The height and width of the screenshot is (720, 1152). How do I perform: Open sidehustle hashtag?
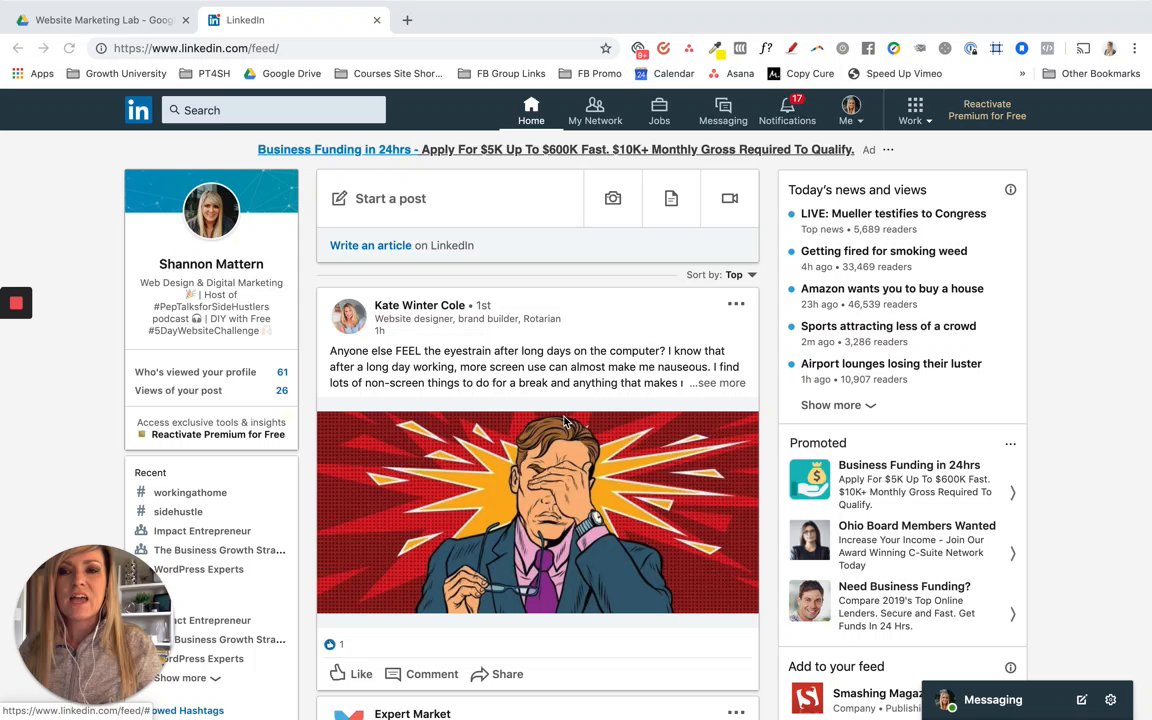178,511
